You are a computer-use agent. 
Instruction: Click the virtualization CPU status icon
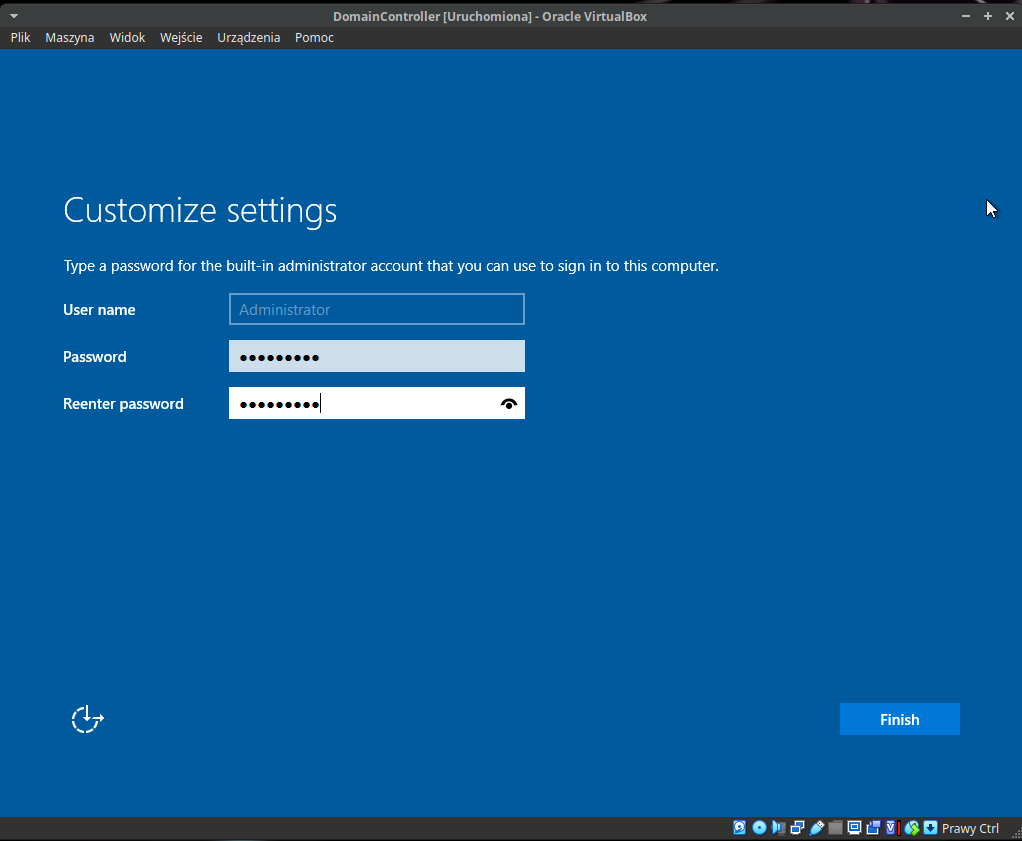(893, 827)
